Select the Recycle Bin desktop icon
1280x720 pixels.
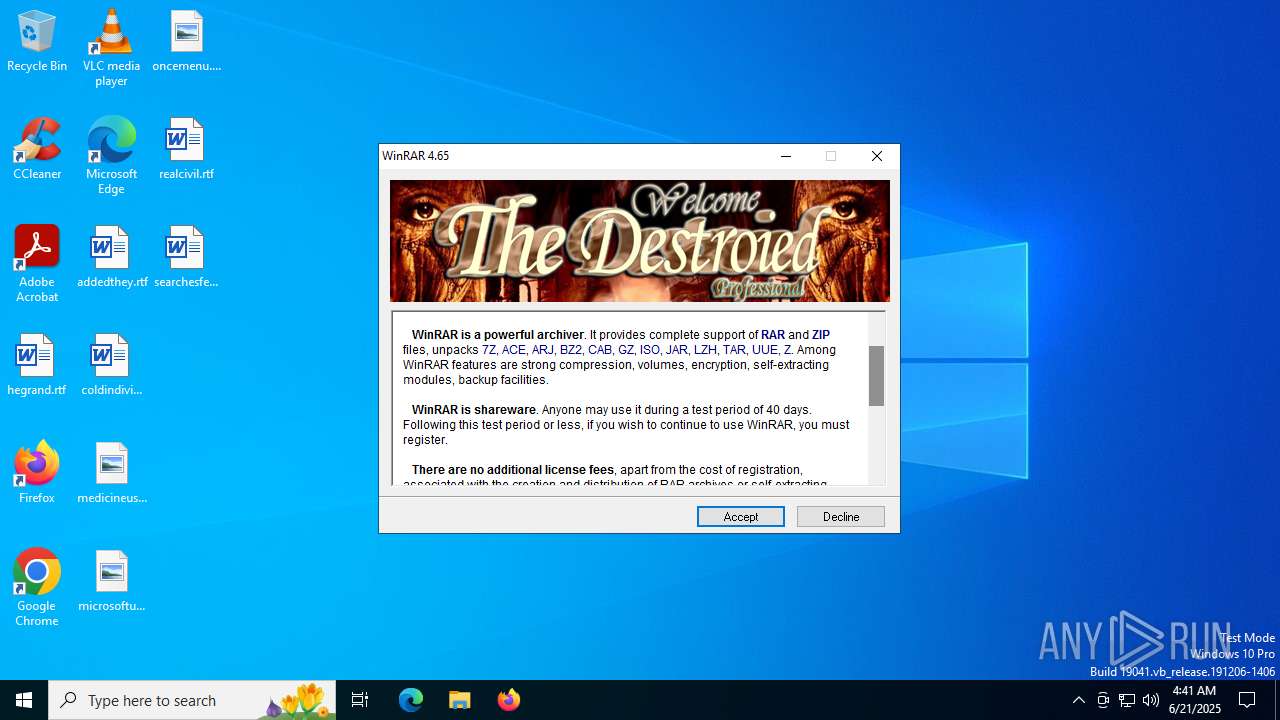(x=37, y=41)
